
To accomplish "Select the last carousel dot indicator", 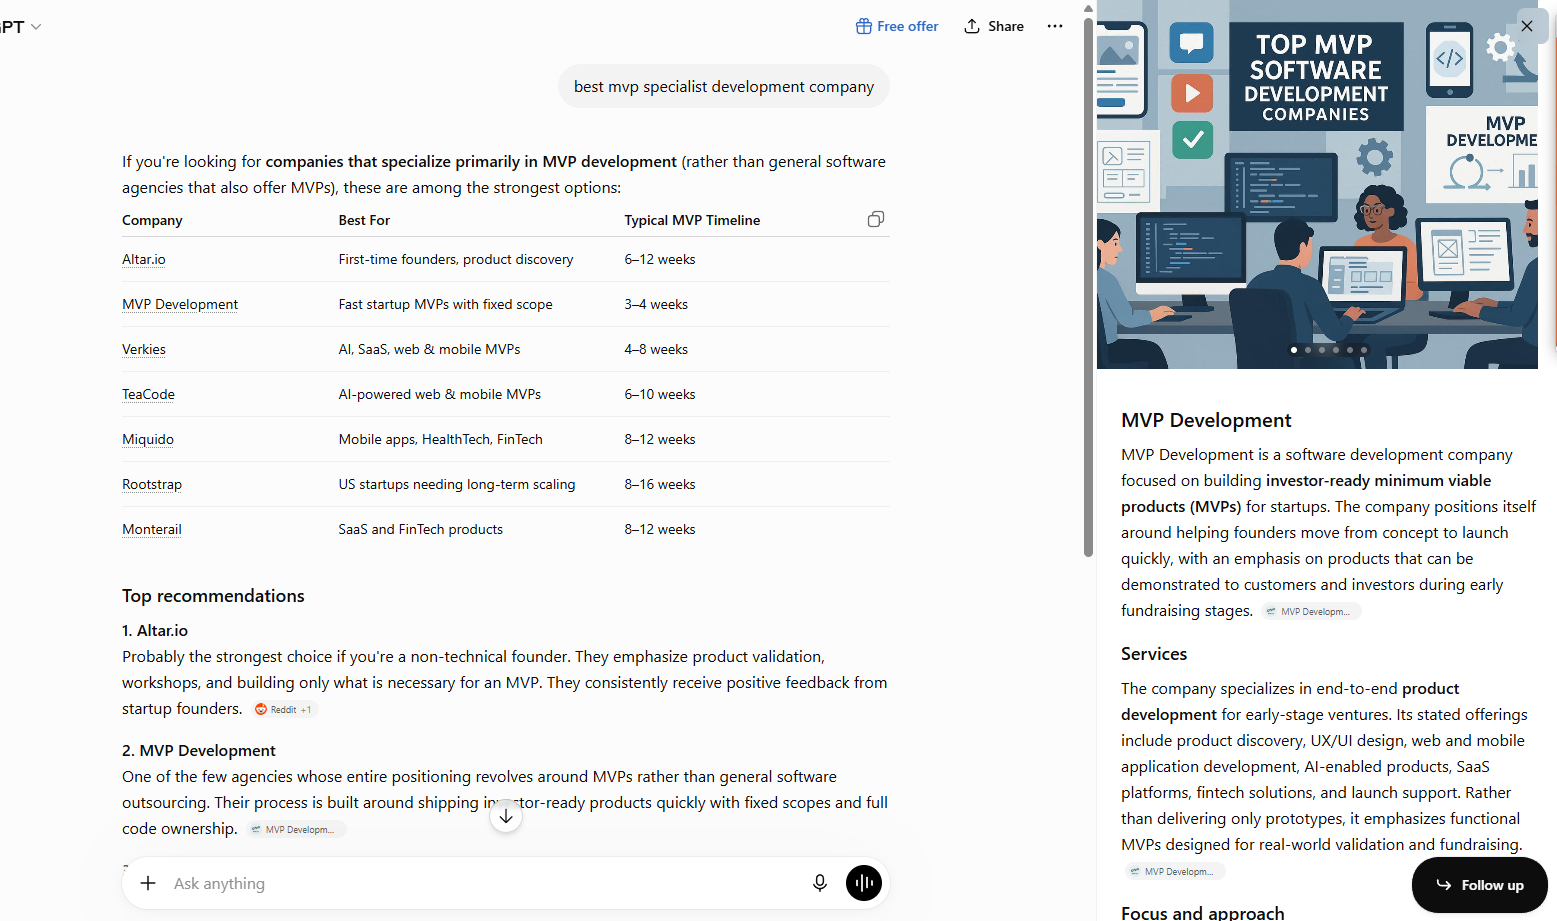I will [x=1364, y=350].
